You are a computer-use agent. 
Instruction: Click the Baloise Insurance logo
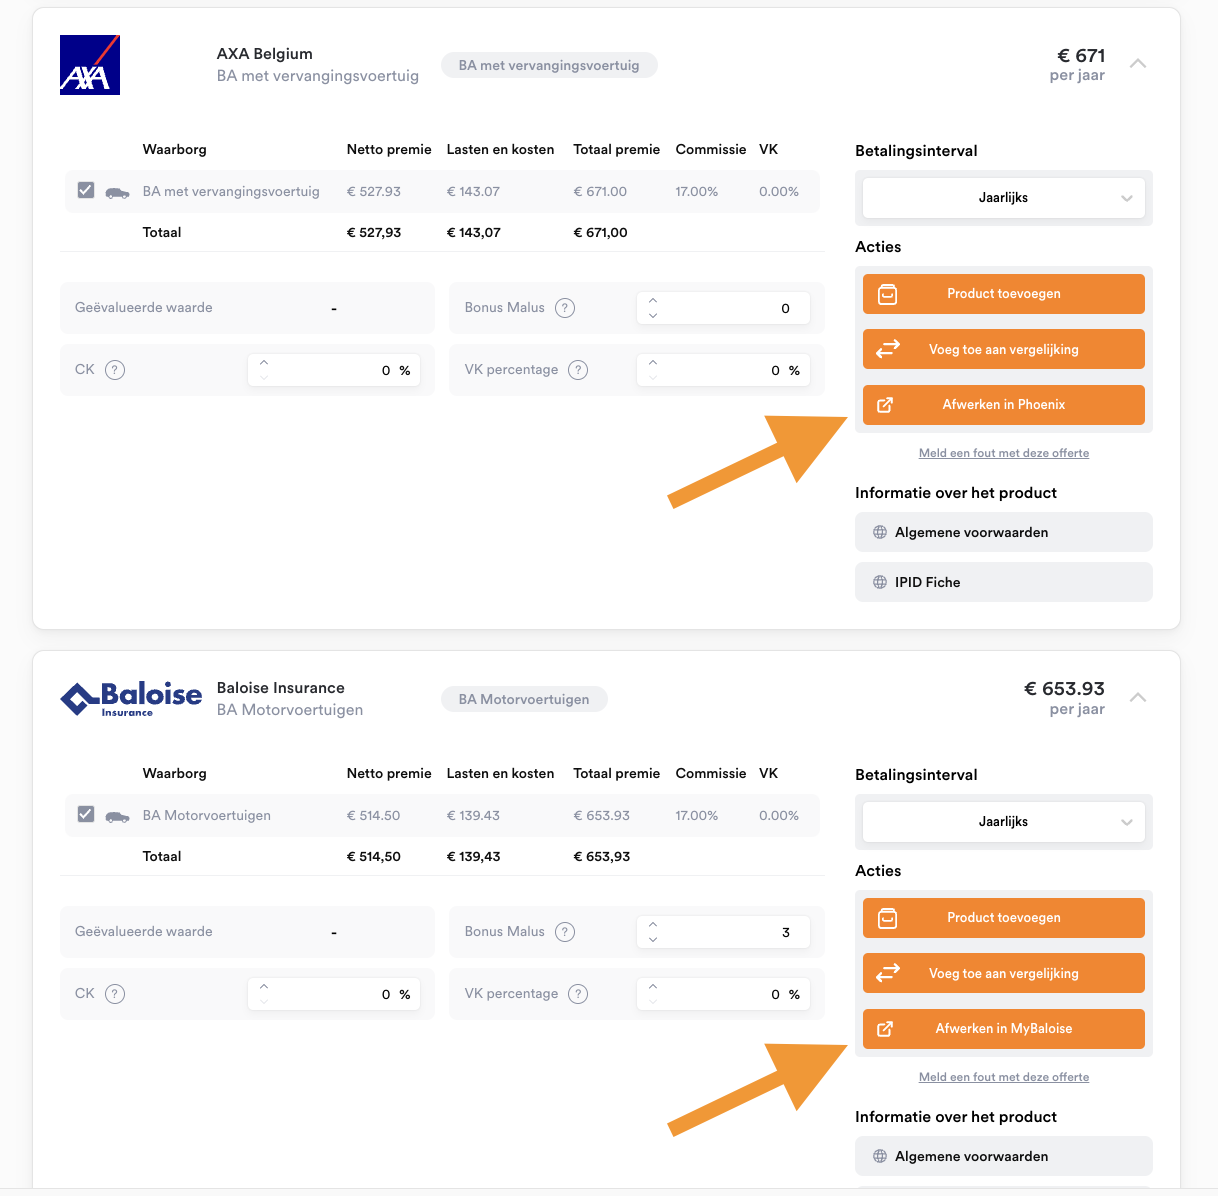131,698
